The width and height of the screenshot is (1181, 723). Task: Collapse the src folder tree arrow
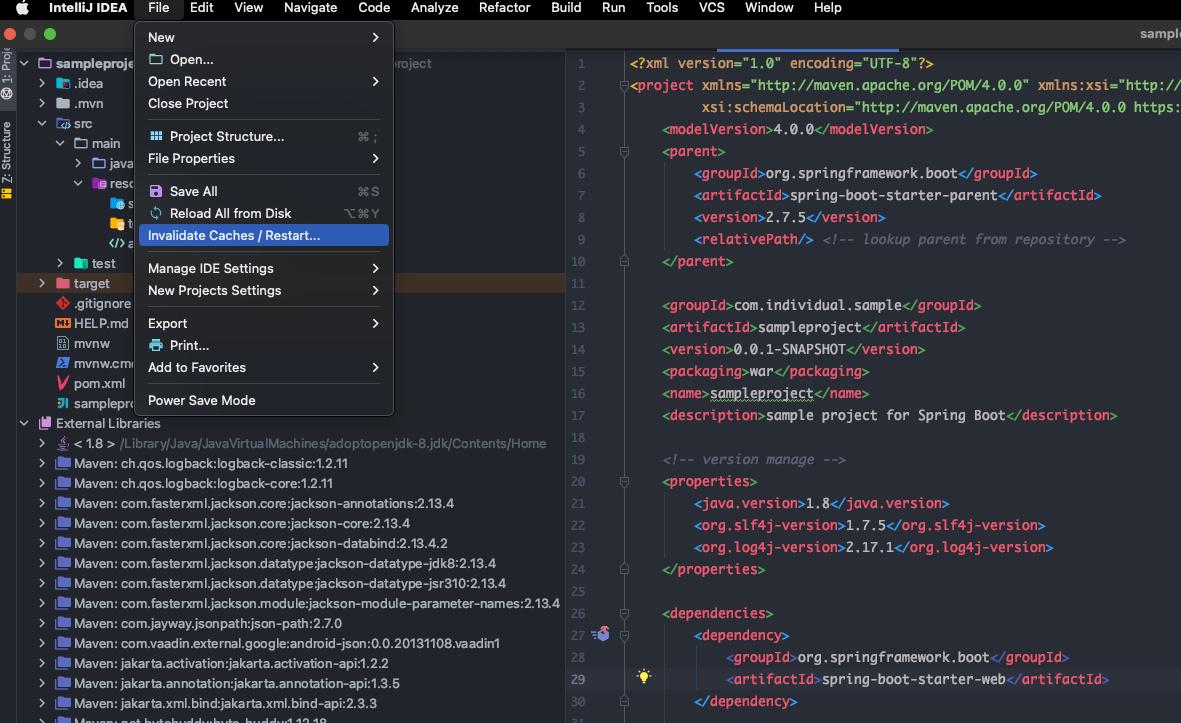point(42,124)
